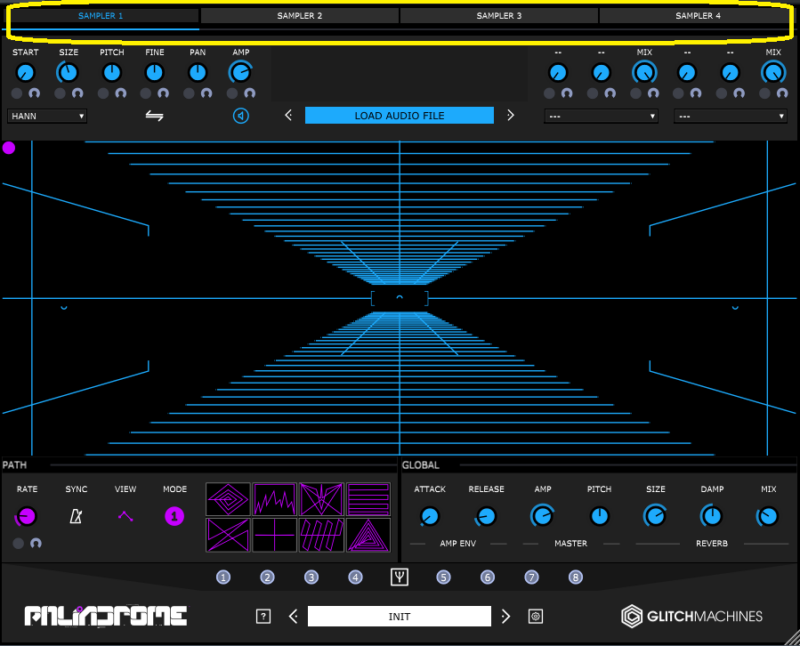Click the View path shape icon
This screenshot has height=646, width=800.
coord(125,516)
